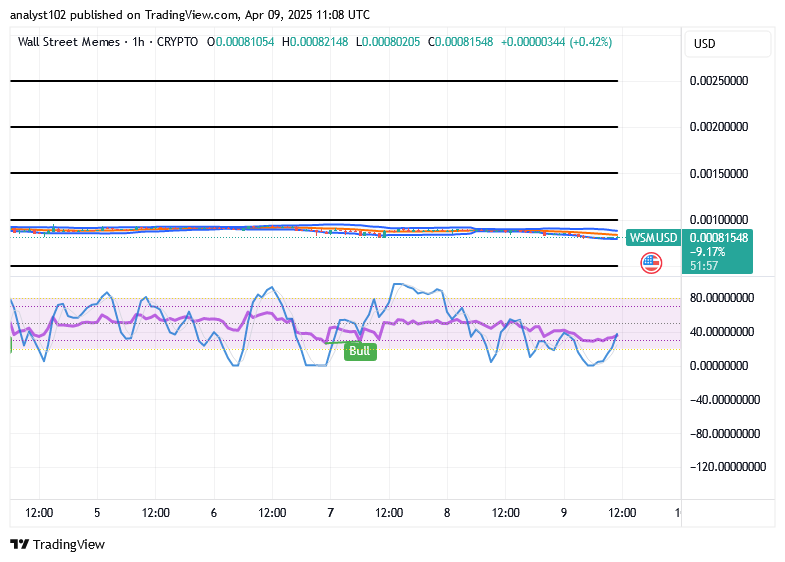Click the horizontal line at 0.0015
Viewport: 785px width, 562px height.
pyautogui.click(x=314, y=173)
